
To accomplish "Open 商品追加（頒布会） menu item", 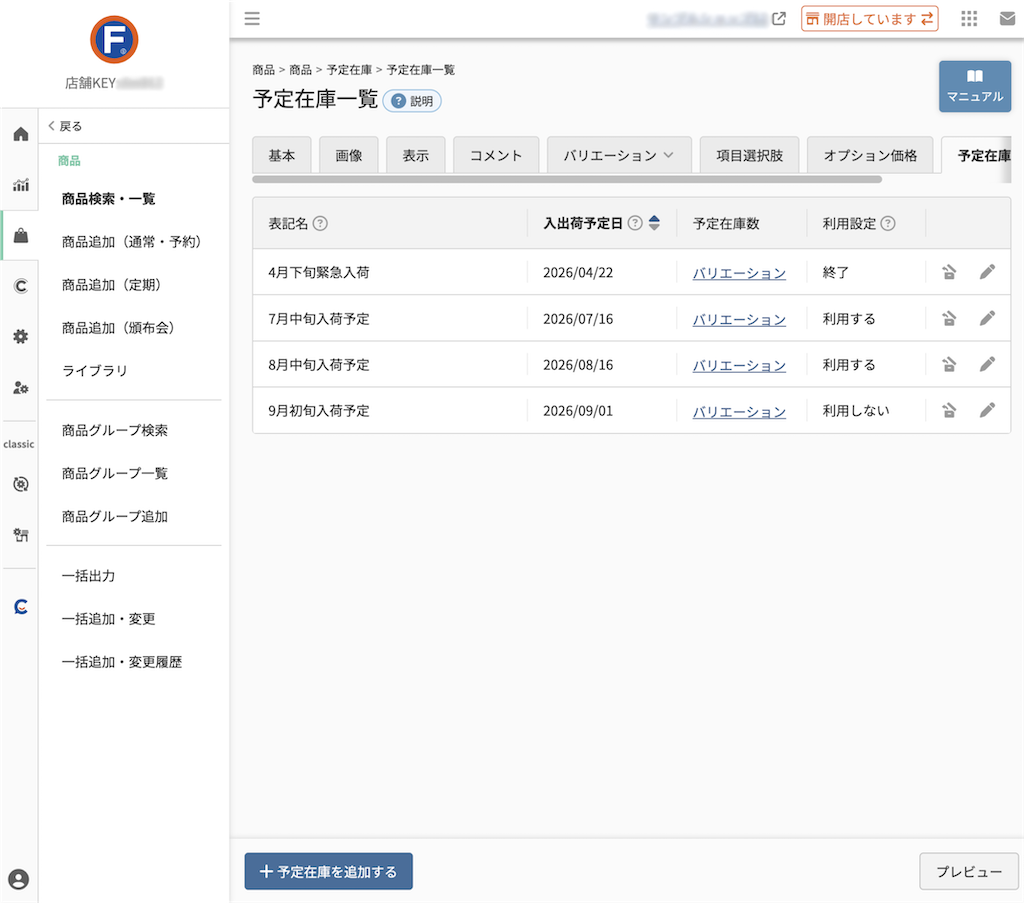I will pyautogui.click(x=118, y=328).
